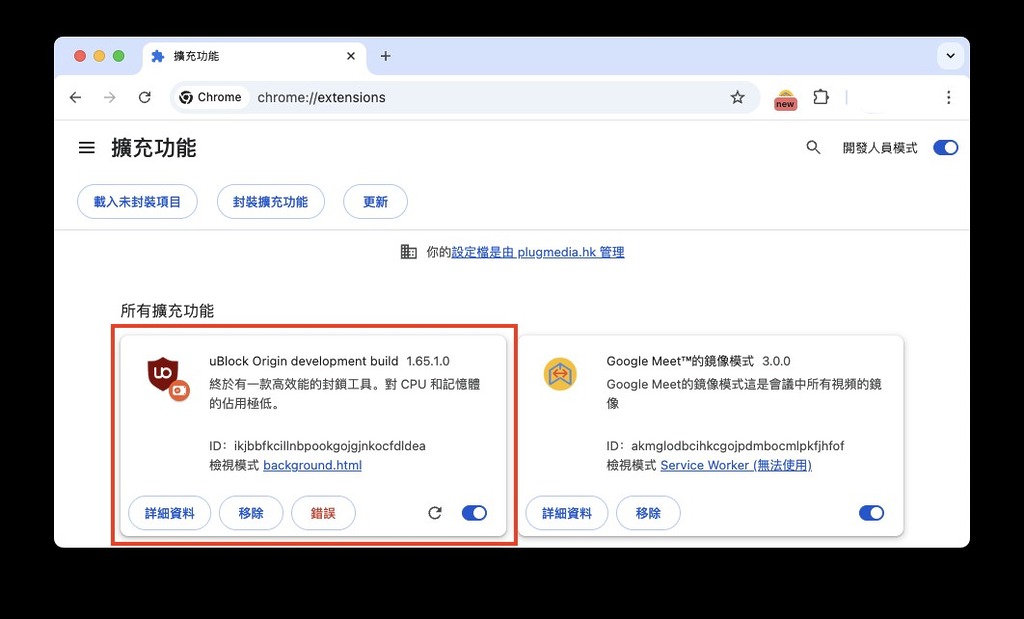Click the 更新 button
Image resolution: width=1024 pixels, height=619 pixels.
[376, 202]
